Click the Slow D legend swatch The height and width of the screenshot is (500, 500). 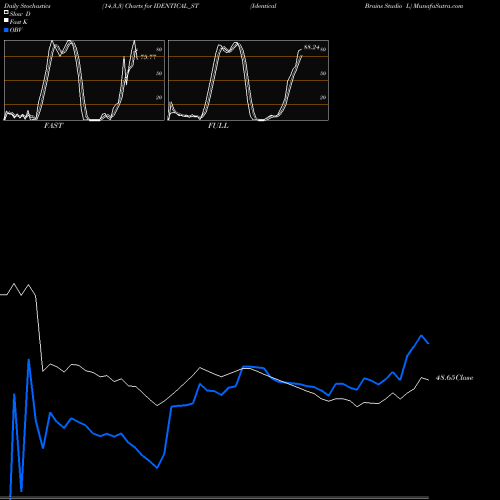pos(6,12)
